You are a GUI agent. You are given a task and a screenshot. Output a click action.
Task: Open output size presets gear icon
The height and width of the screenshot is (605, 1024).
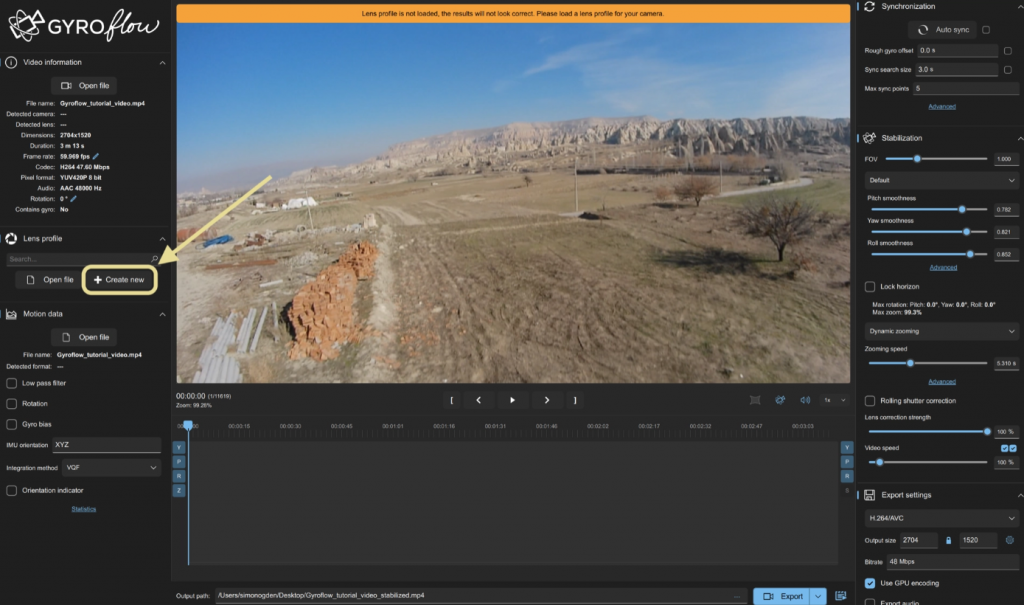click(x=1010, y=540)
